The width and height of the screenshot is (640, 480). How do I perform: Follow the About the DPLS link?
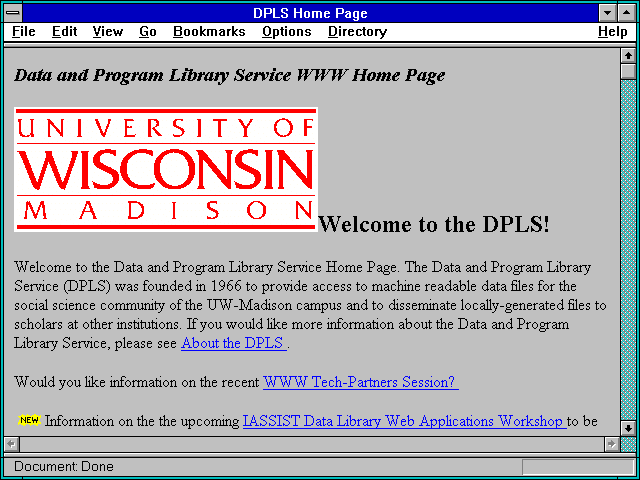(x=234, y=343)
